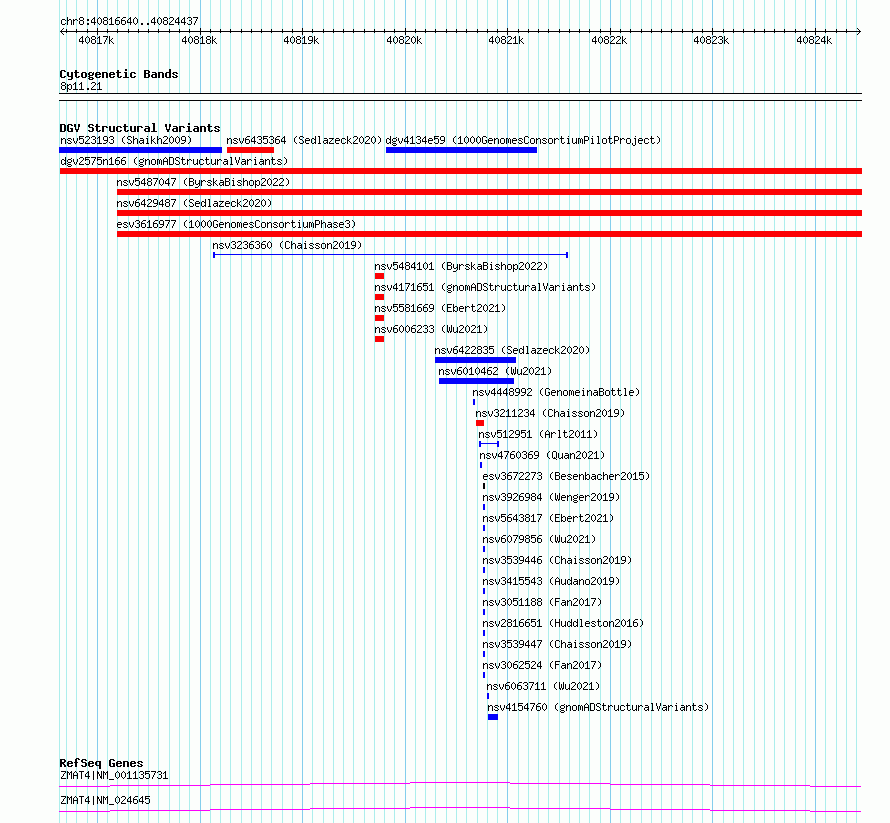Click nsv3051188 (Fan2017) label
Viewport: 890px width, 823px height.
point(542,602)
